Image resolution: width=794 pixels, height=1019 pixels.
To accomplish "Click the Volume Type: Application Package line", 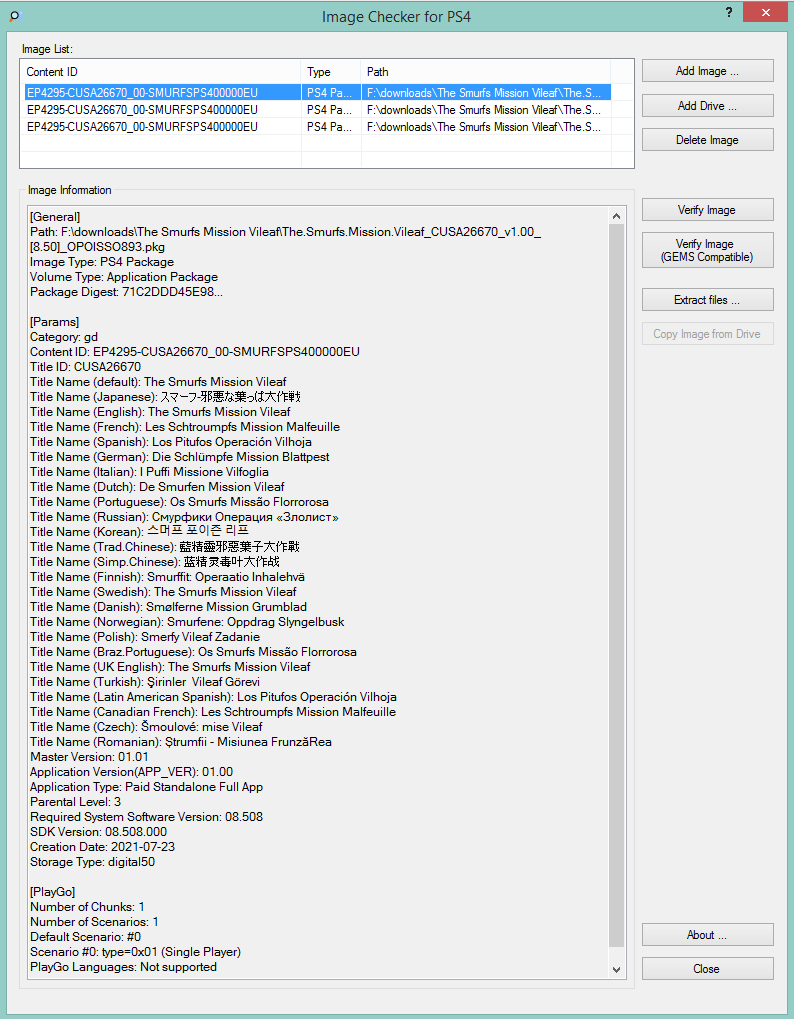I will click(x=124, y=277).
